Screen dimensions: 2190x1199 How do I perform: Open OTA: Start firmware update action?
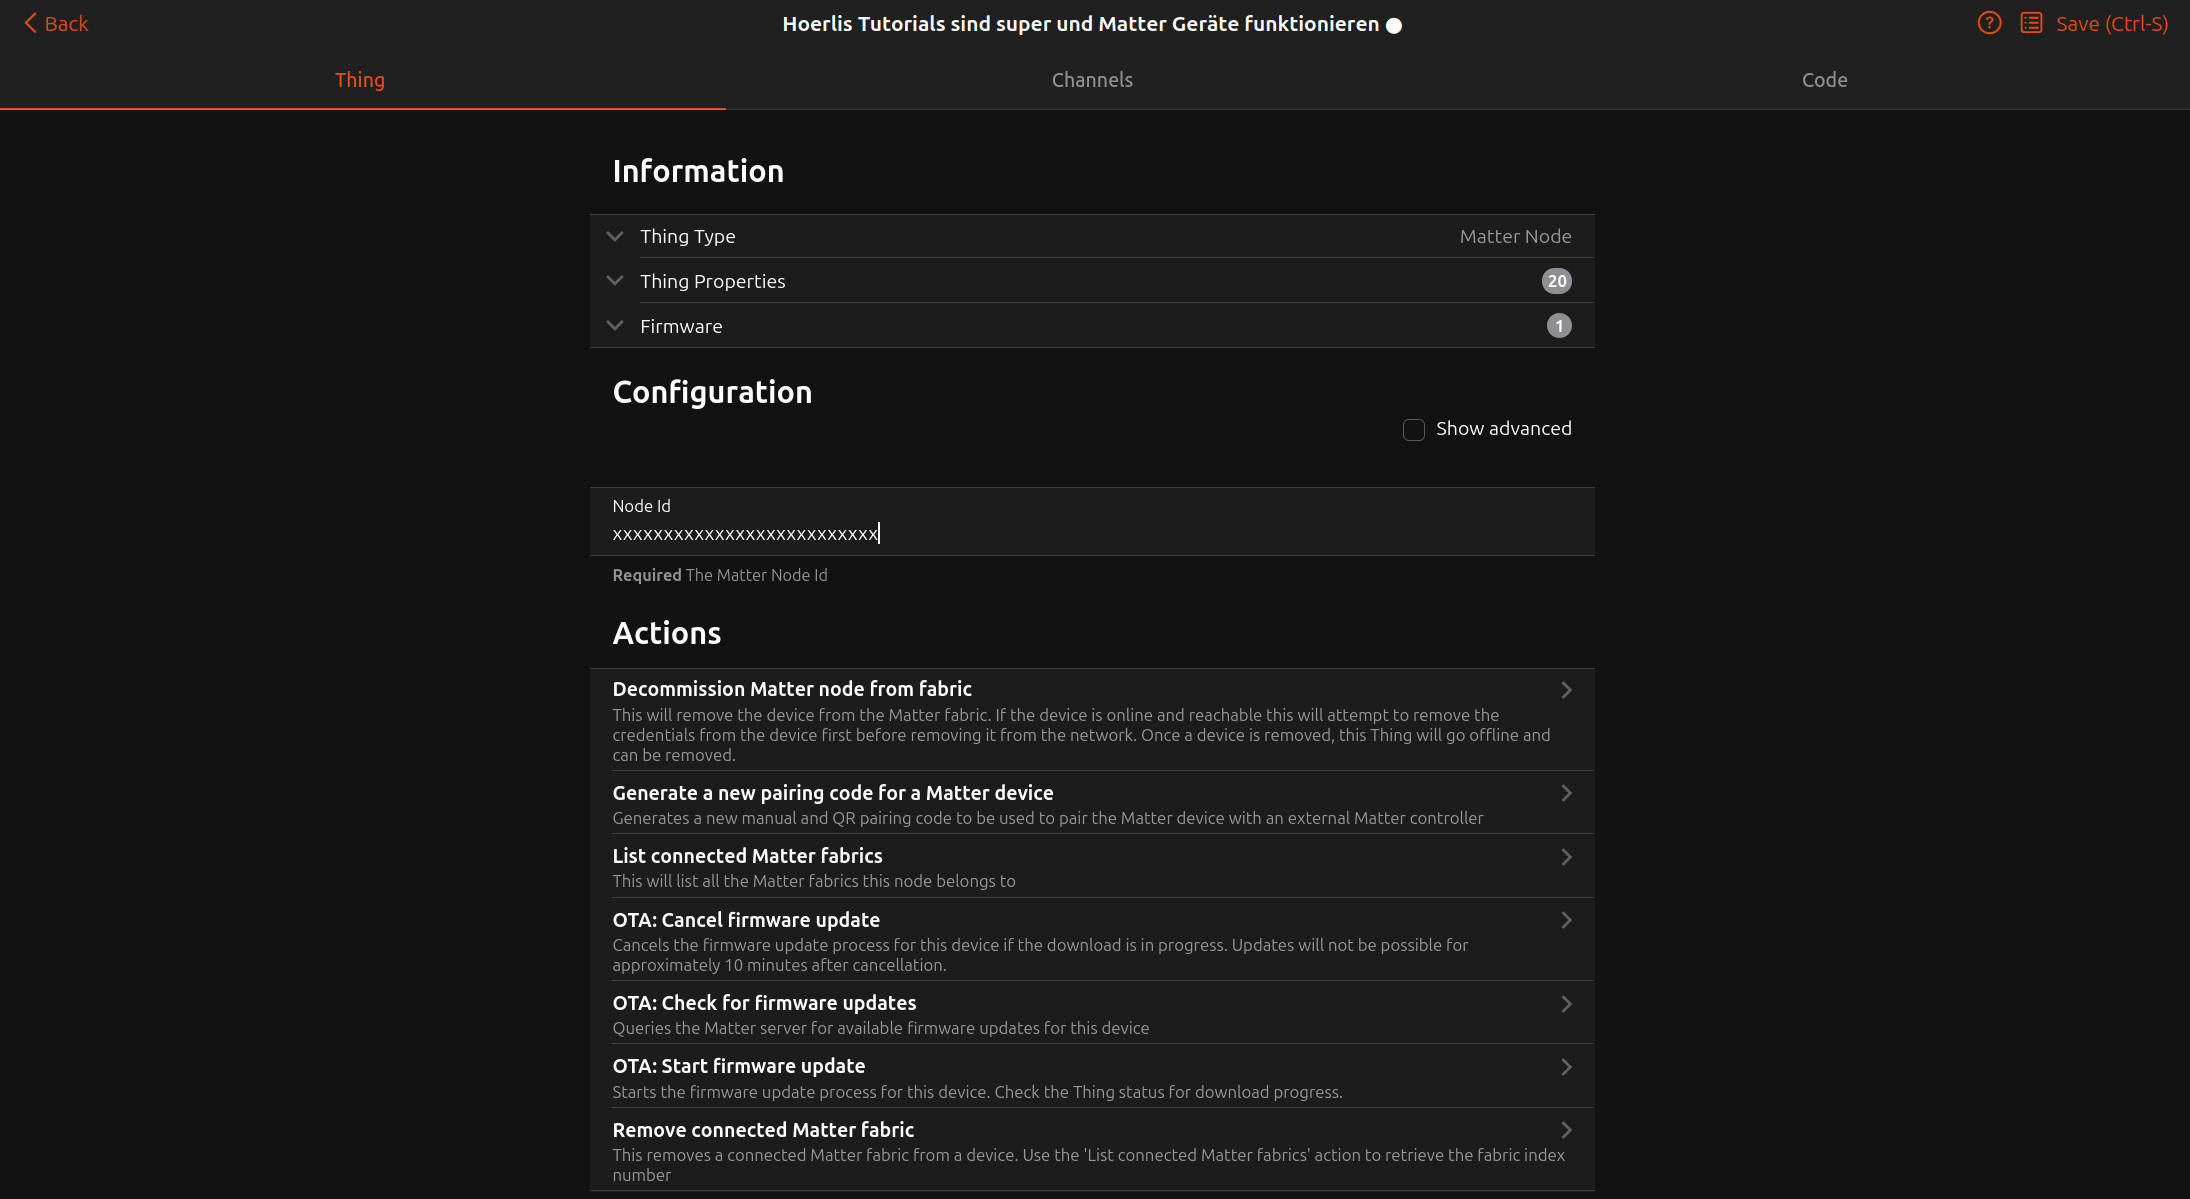point(1092,1077)
